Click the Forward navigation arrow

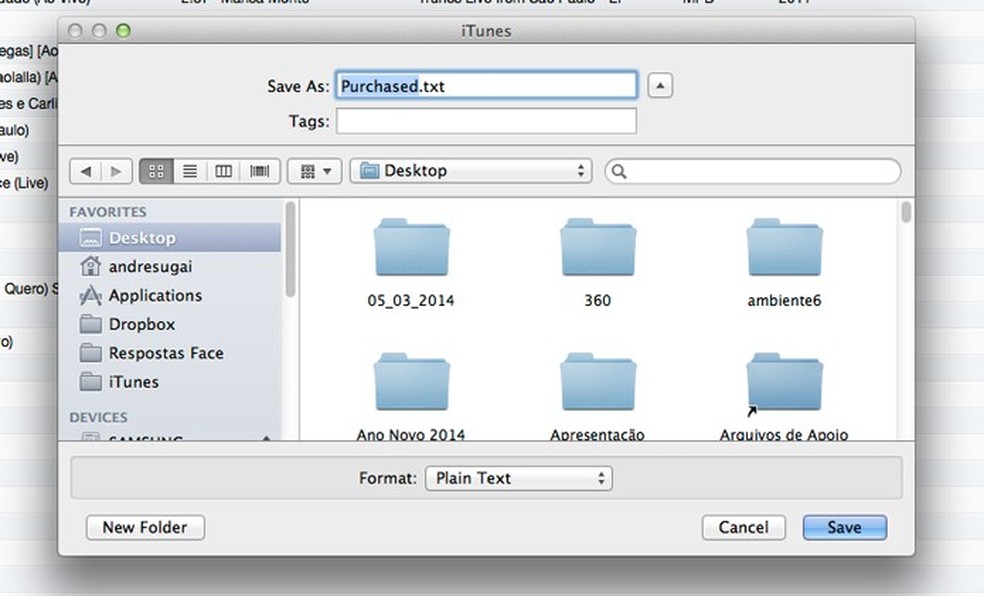[x=116, y=171]
